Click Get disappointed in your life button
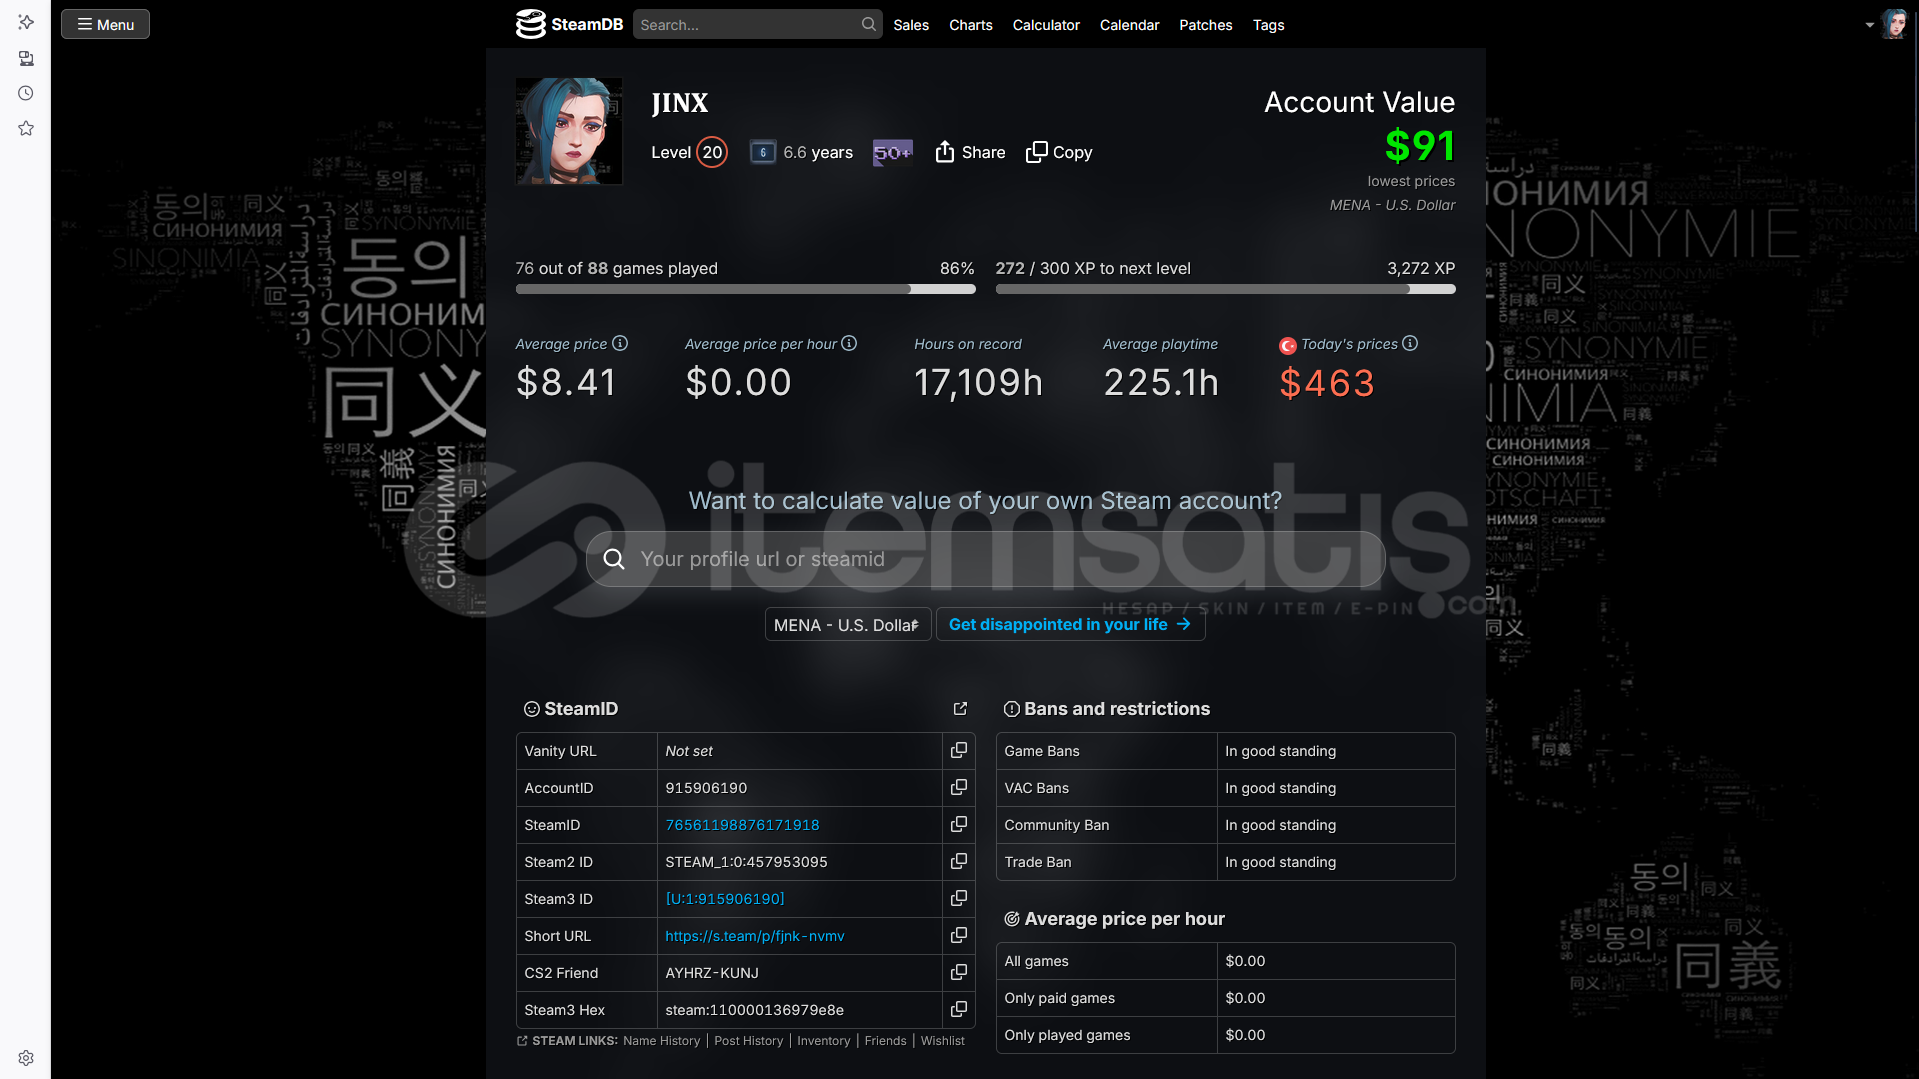The image size is (1919, 1079). (x=1070, y=624)
